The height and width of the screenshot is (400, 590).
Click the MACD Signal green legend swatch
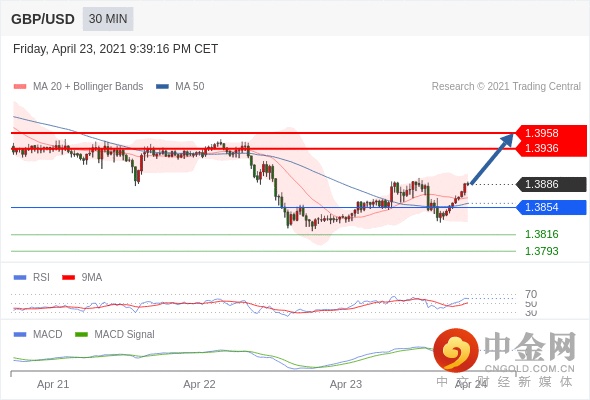click(x=81, y=335)
